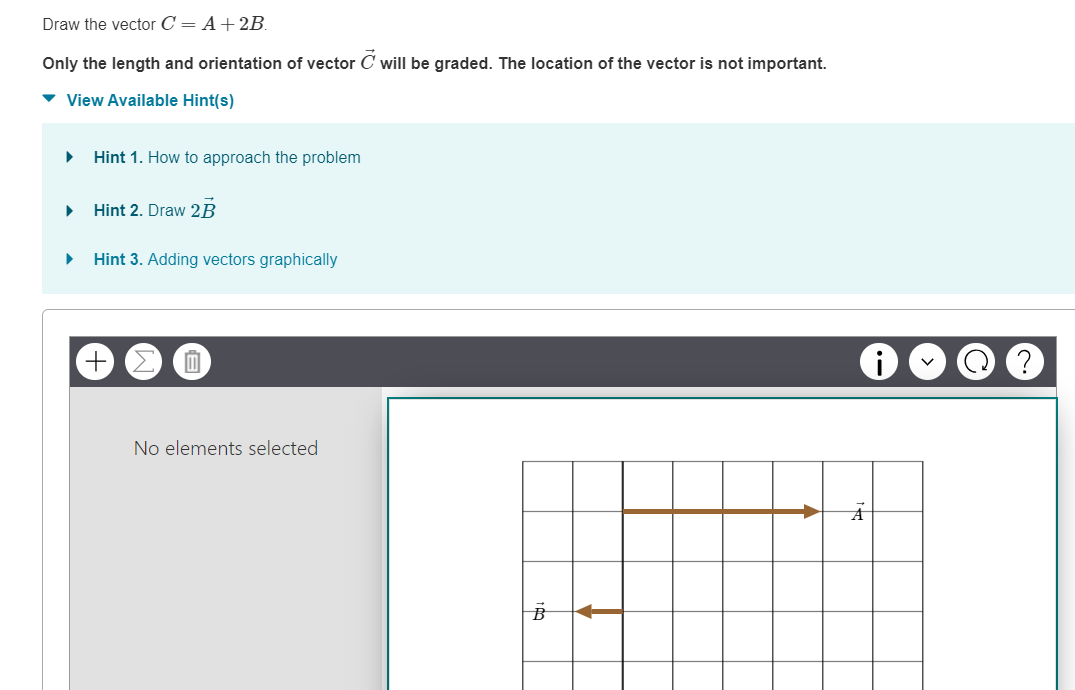Click the reset/undo circular arrow icon

[x=976, y=361]
